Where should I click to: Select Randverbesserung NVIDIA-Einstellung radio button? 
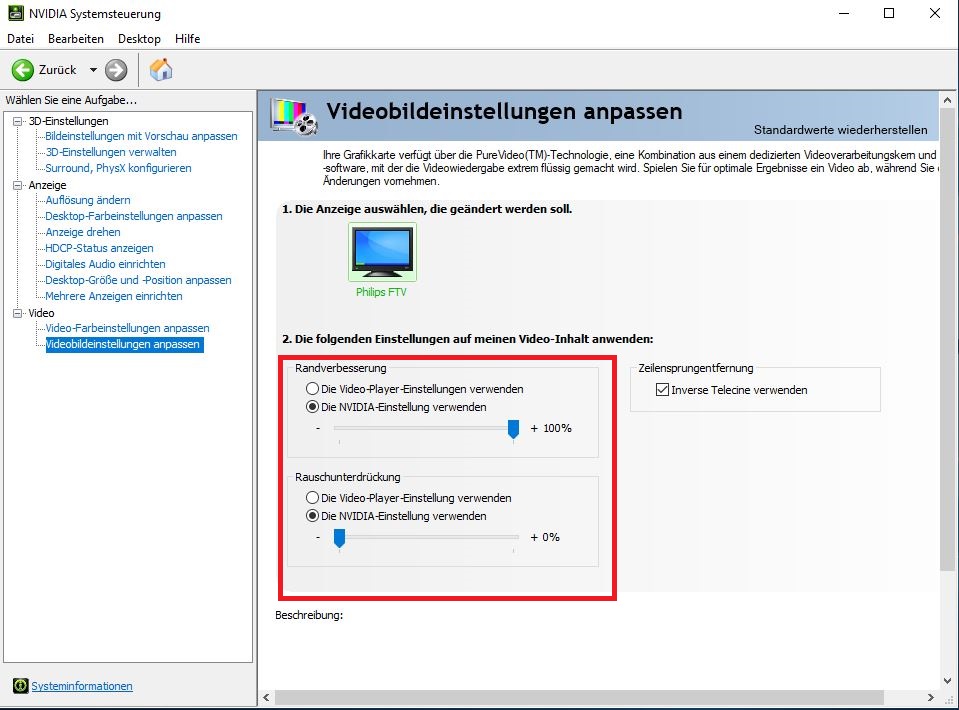point(313,407)
